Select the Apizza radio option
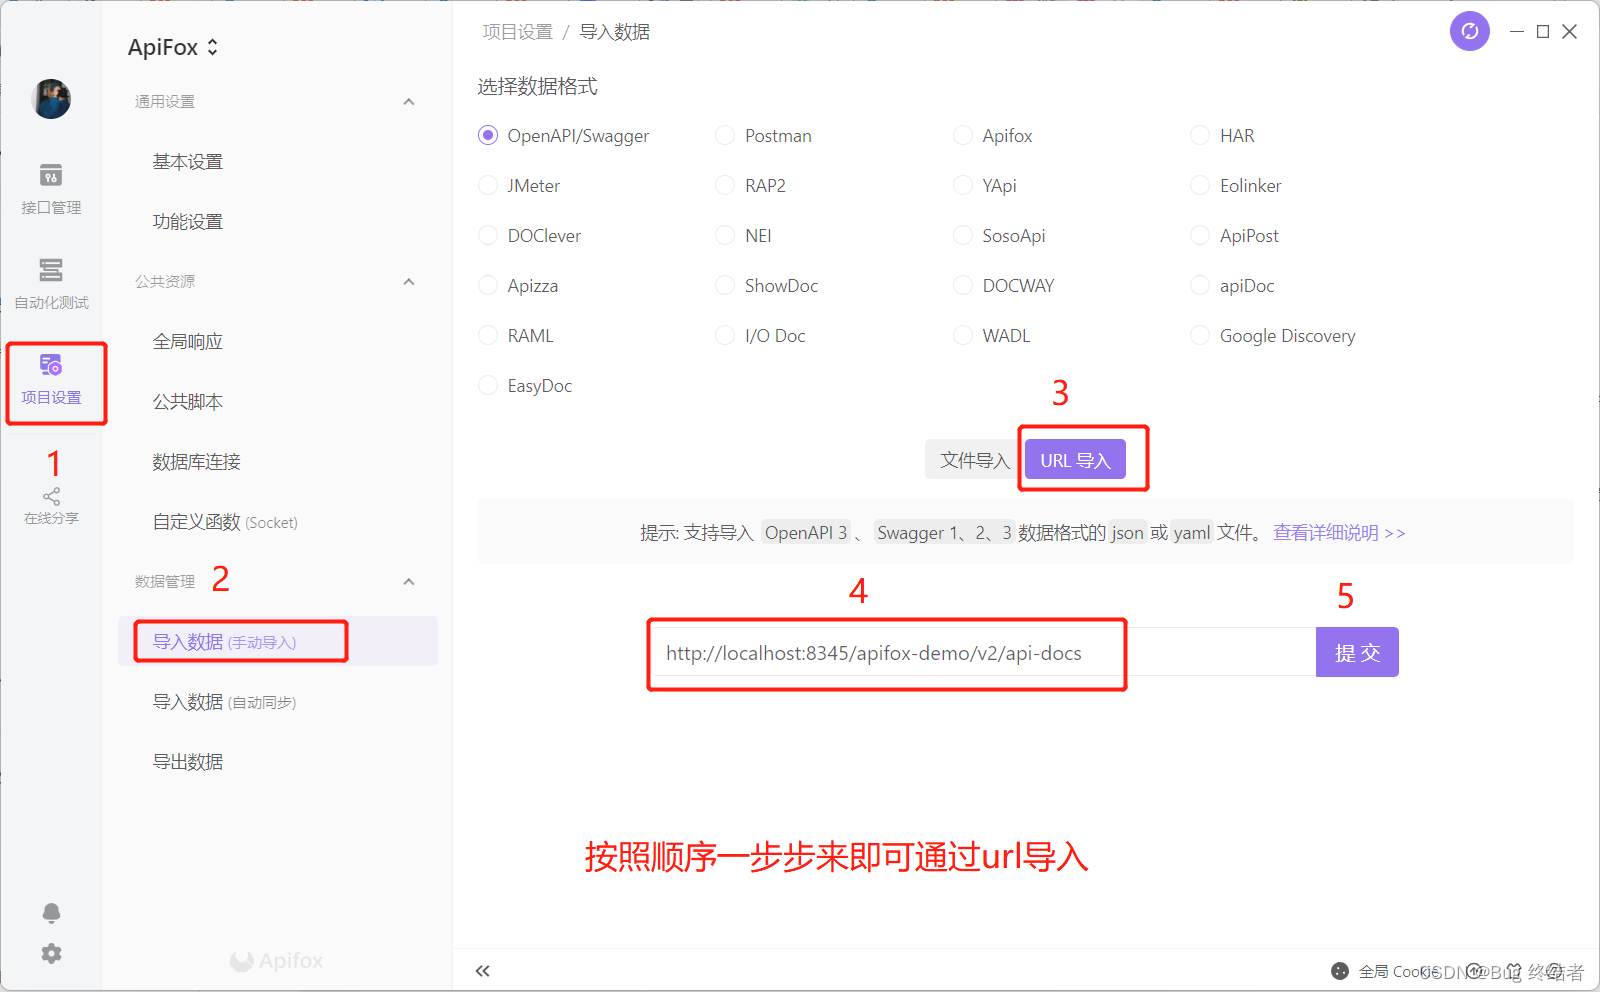This screenshot has height=992, width=1600. point(488,285)
